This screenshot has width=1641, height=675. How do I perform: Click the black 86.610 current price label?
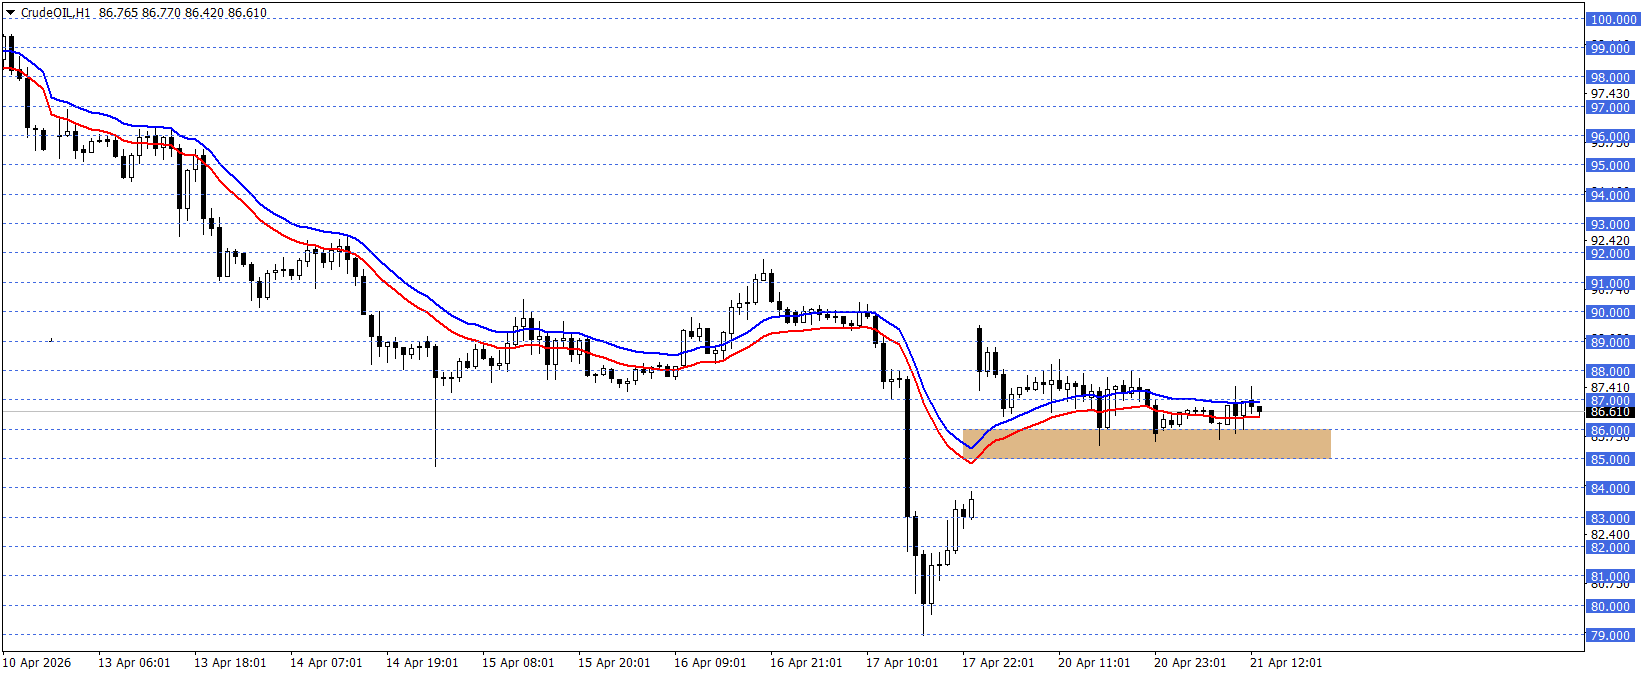[x=1610, y=412]
